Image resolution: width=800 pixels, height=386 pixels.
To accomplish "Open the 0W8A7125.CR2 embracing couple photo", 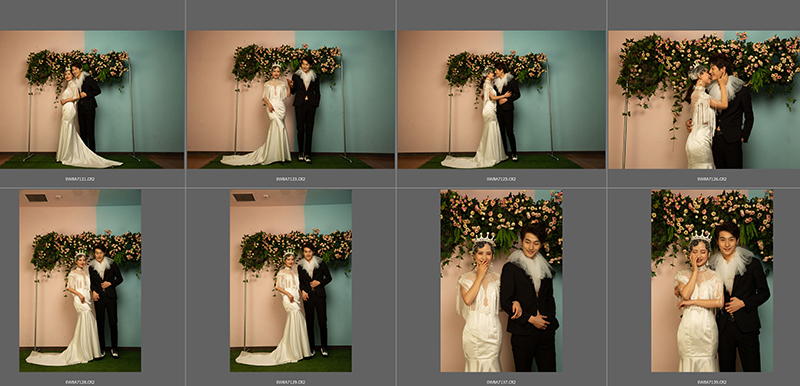I will 502,99.
